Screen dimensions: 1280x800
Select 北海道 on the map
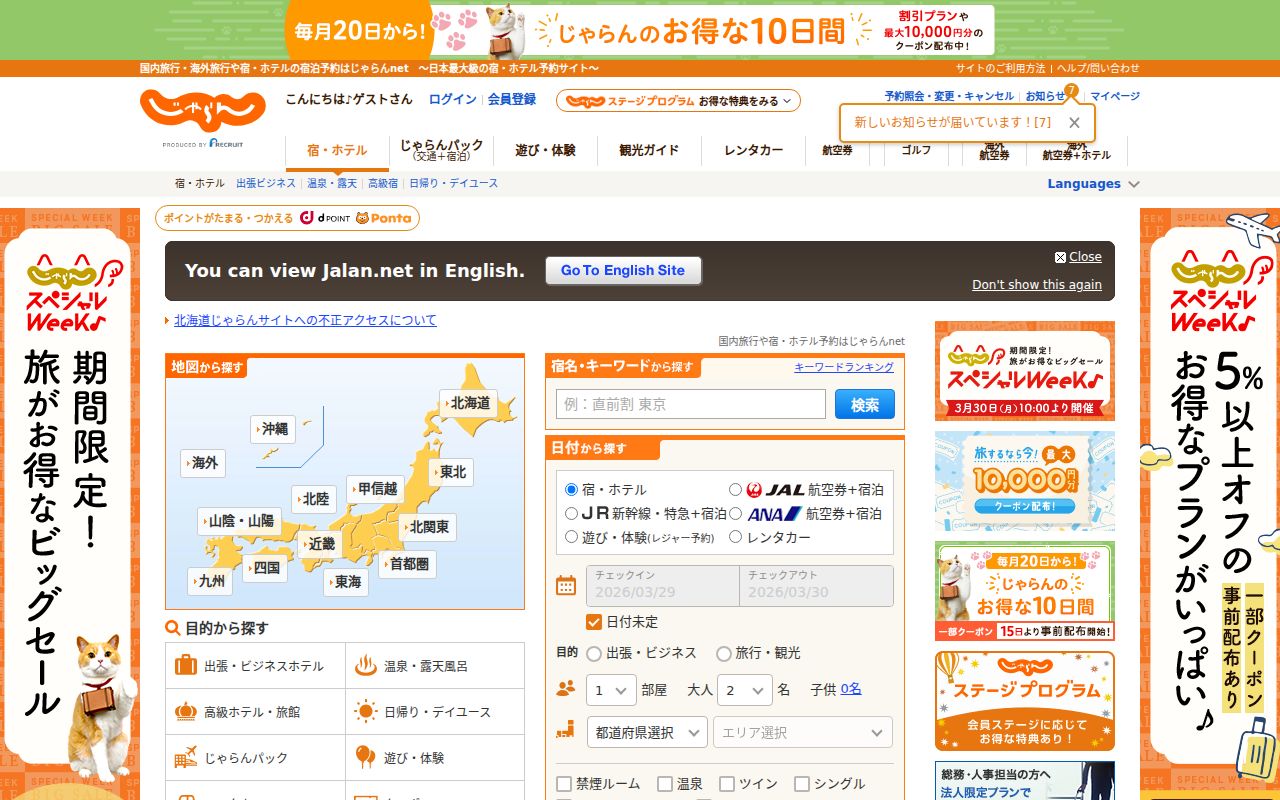[x=469, y=403]
